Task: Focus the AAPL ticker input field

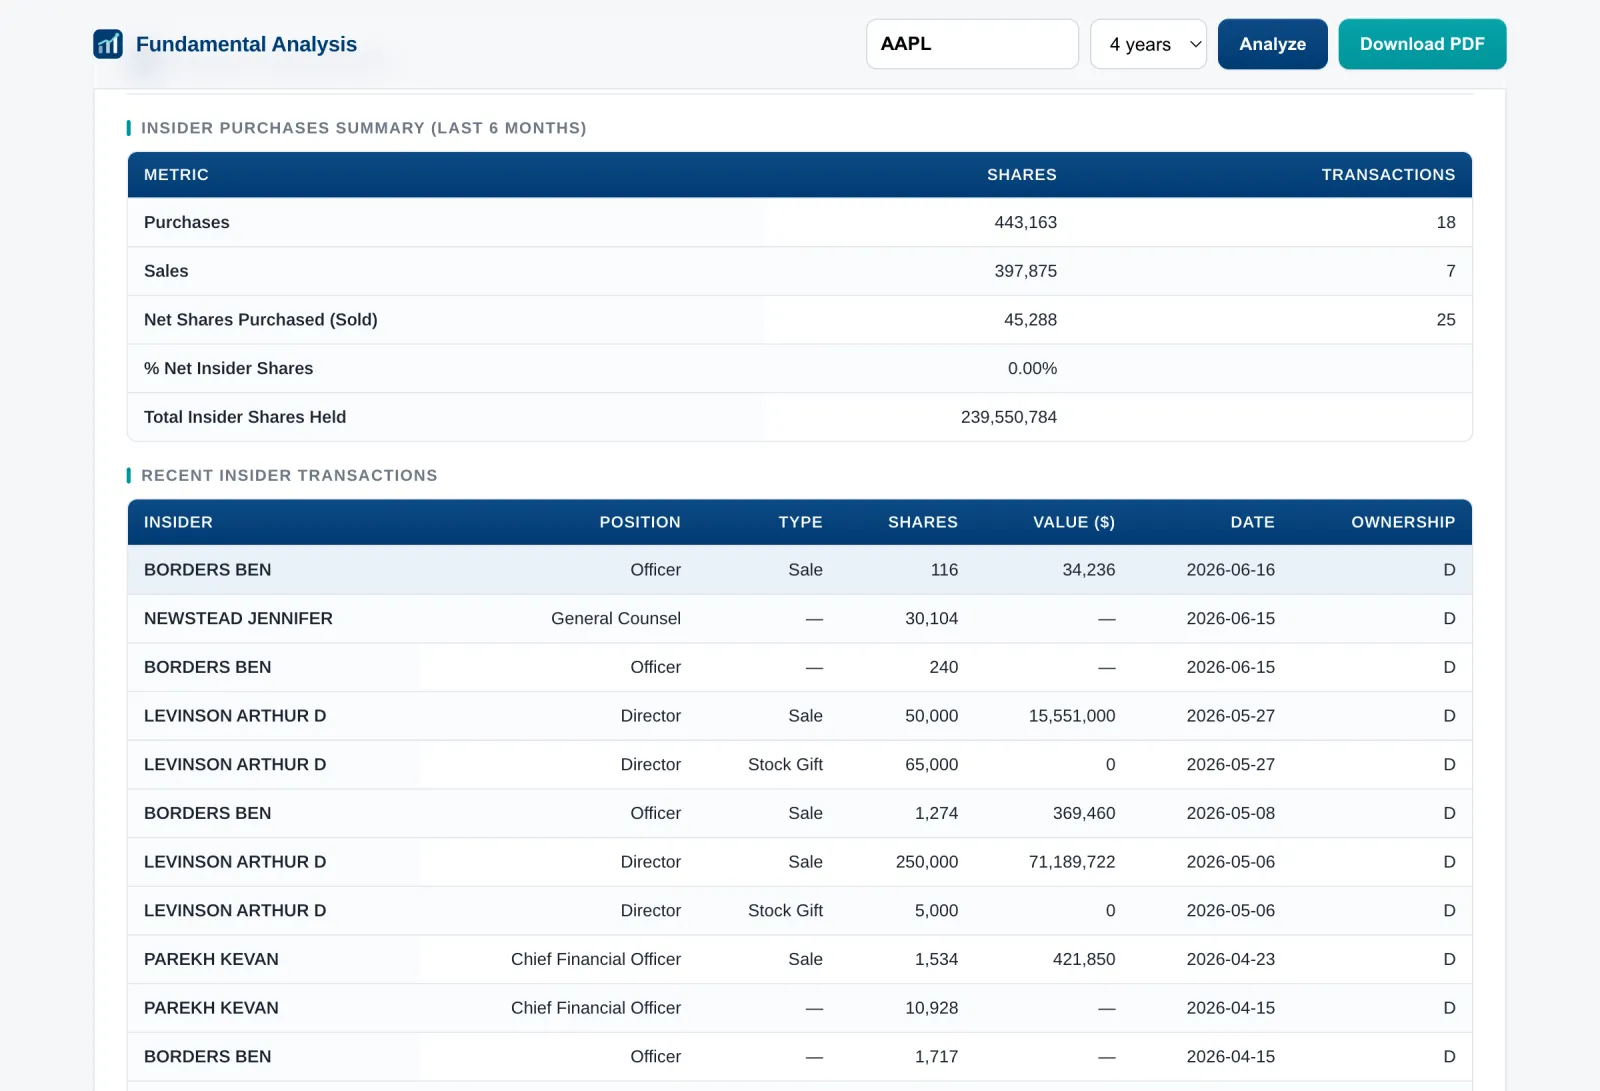Action: (x=972, y=44)
